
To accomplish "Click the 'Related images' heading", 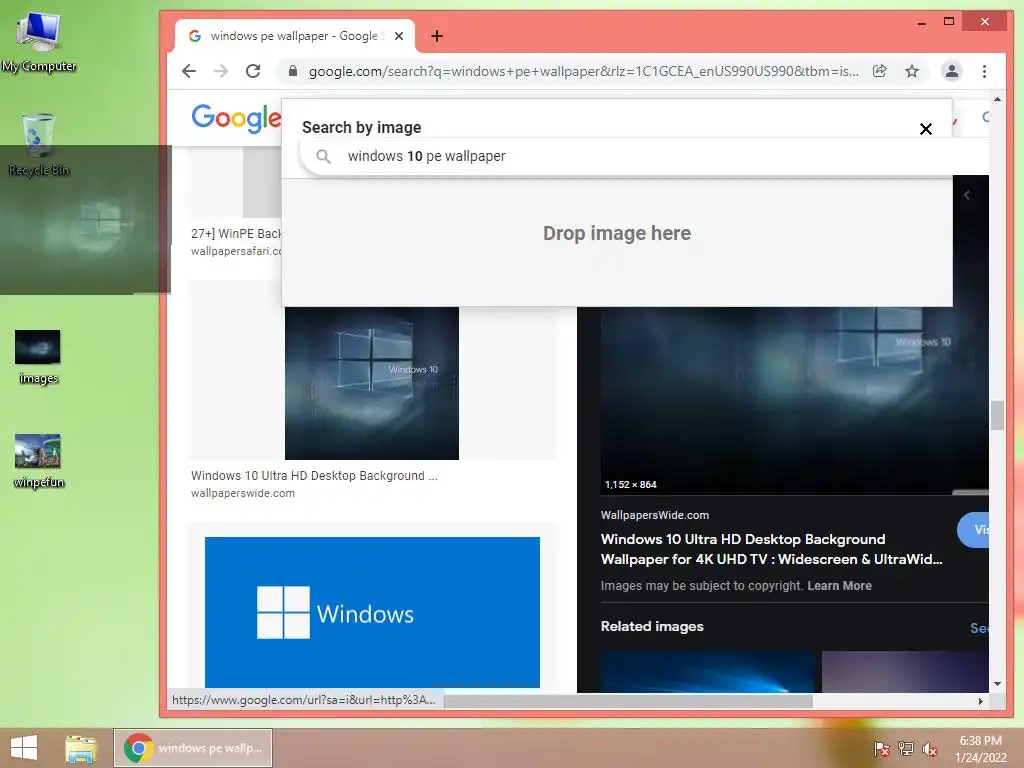I will click(652, 626).
